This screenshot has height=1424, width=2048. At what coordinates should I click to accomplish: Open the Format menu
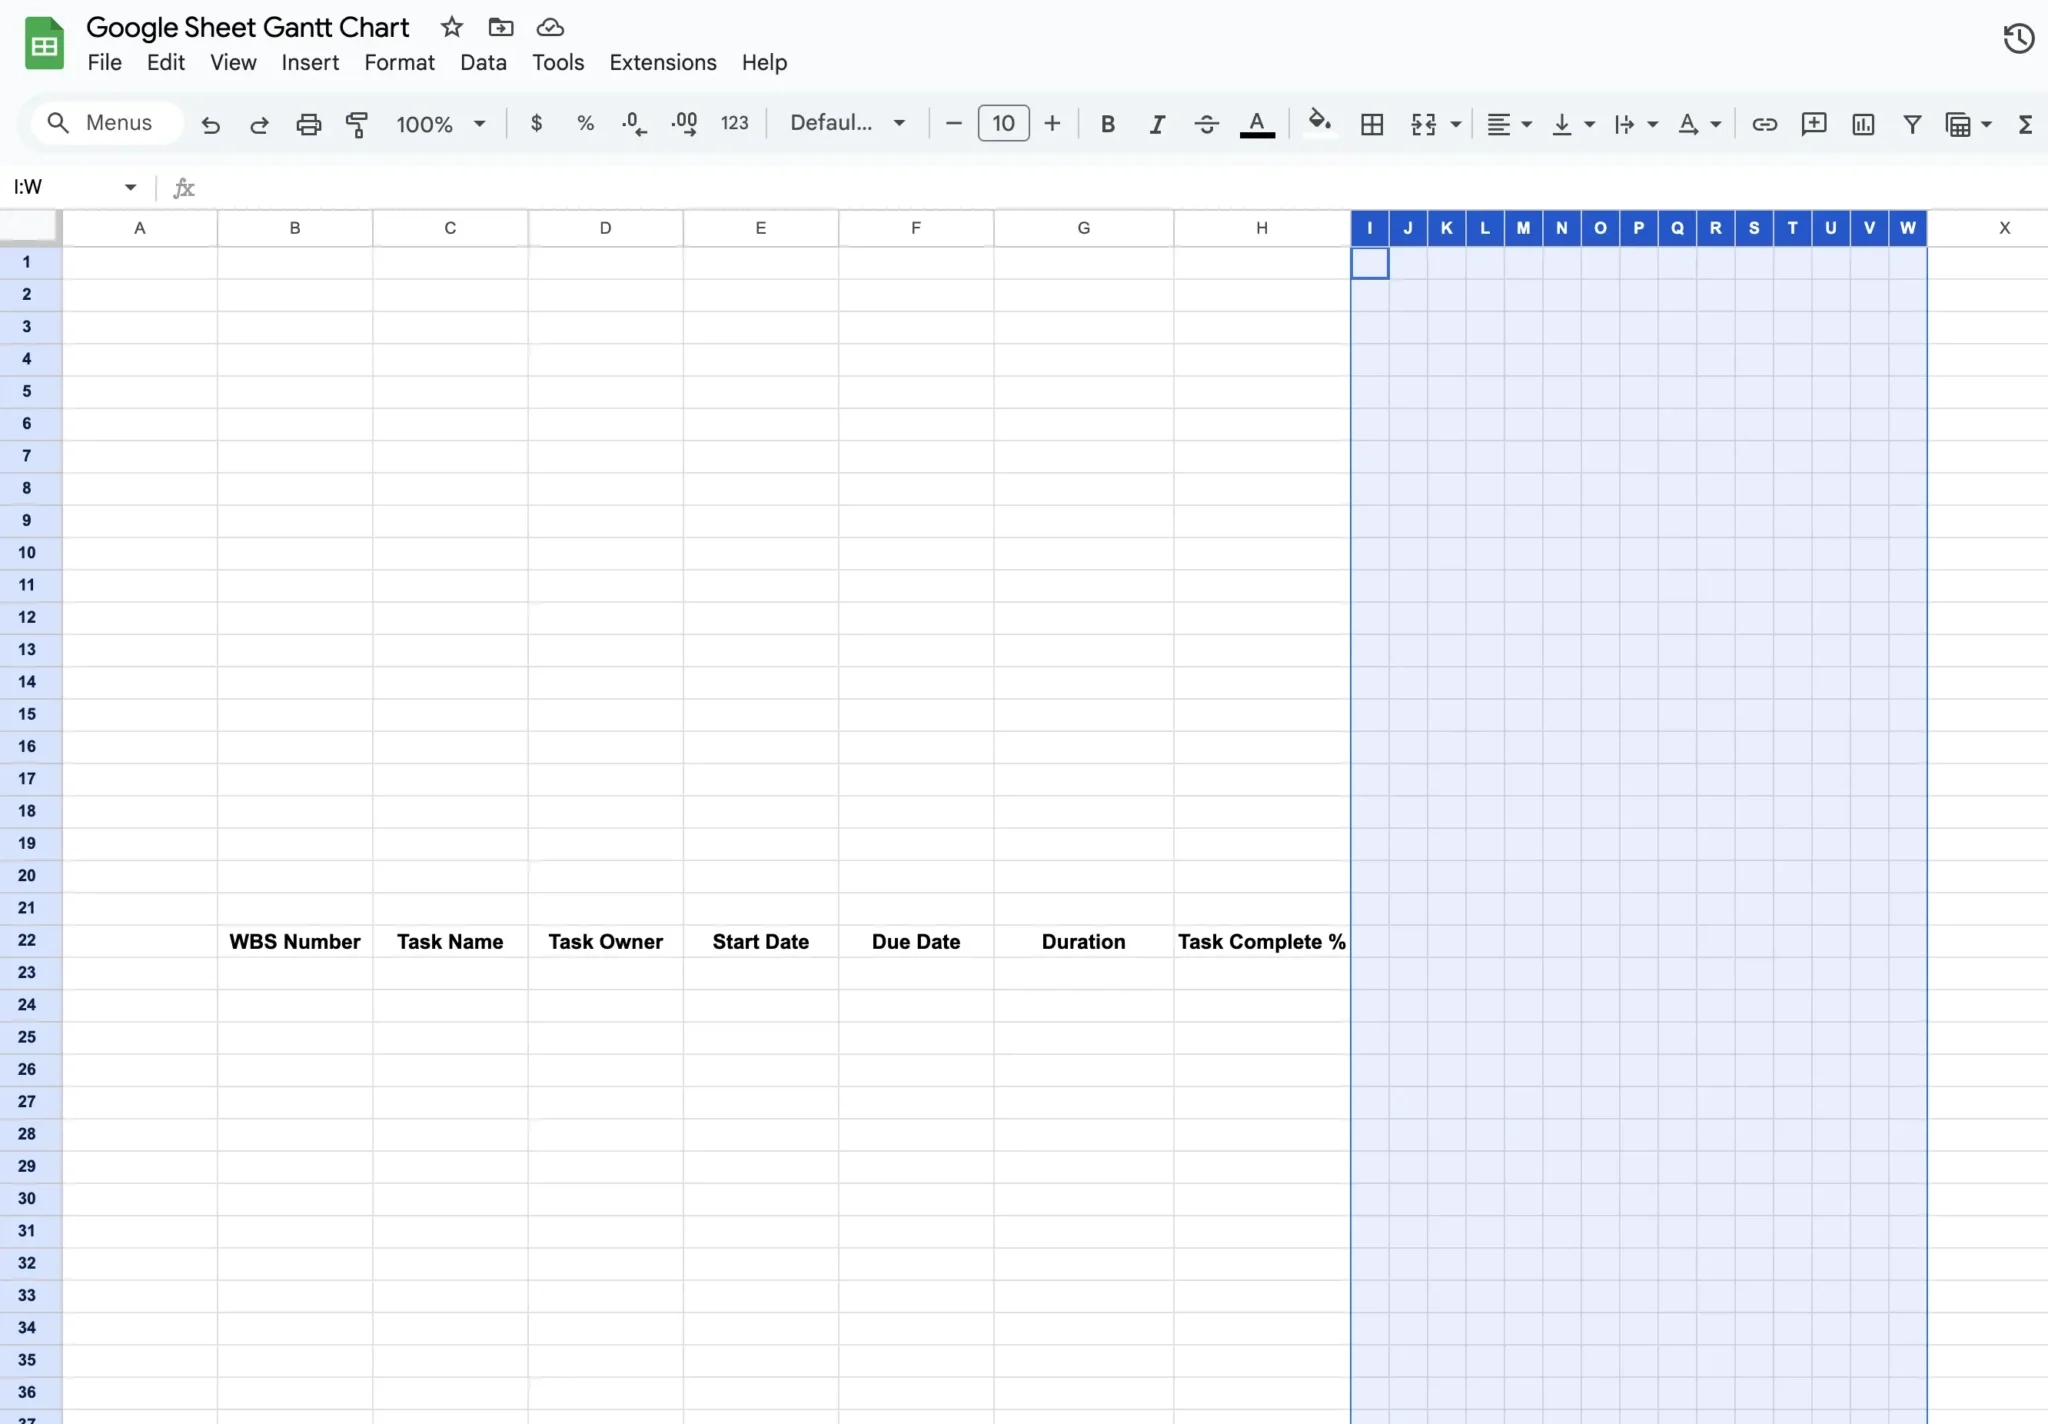point(399,62)
